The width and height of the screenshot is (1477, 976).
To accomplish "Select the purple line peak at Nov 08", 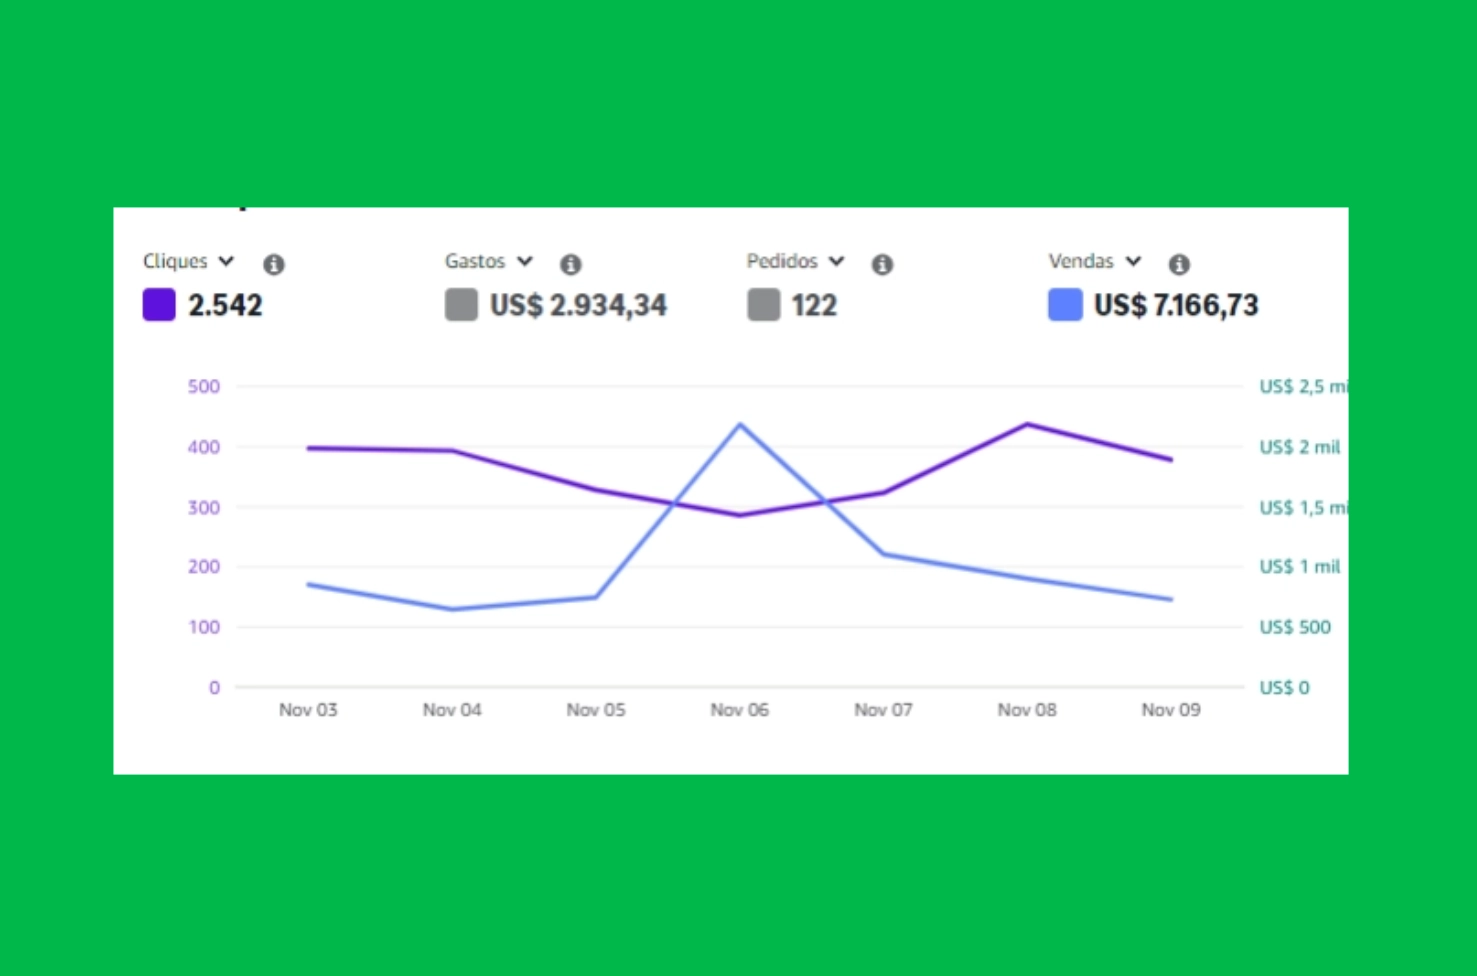I will [1027, 424].
